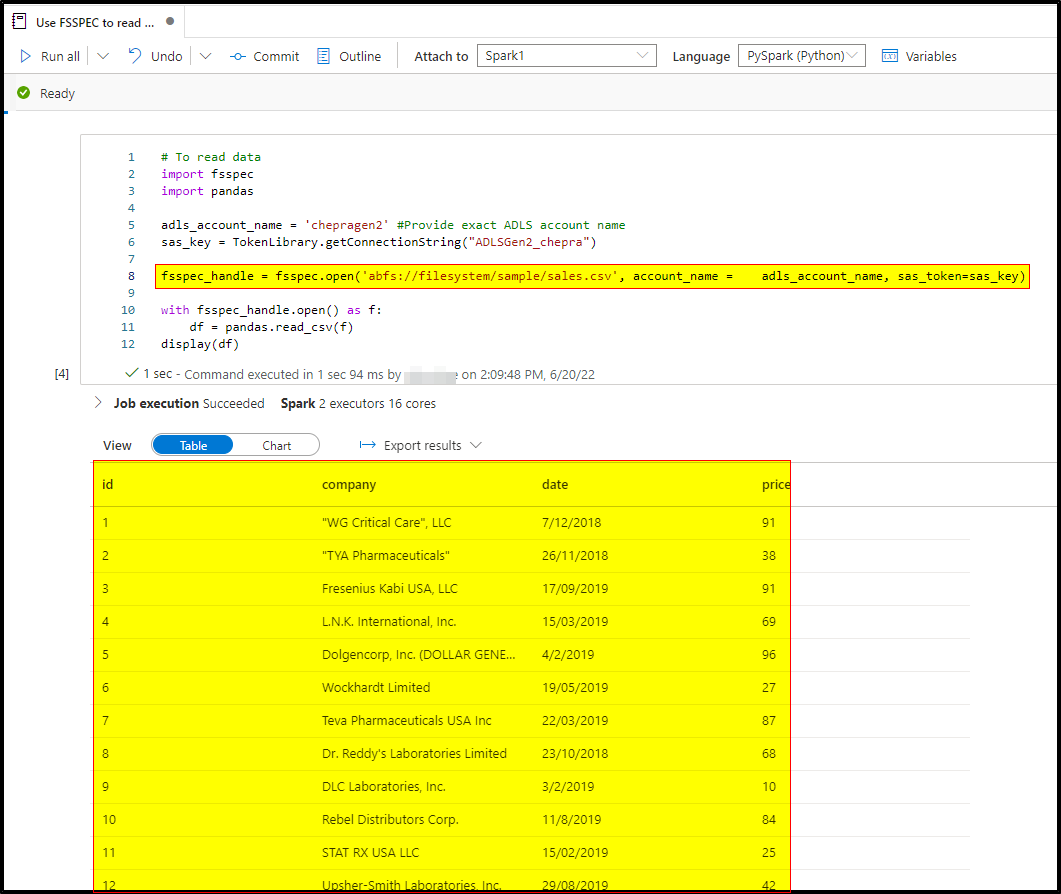Click the "TYA Pharmaceuticals" cell
Screen dimensions: 1061x894
click(386, 556)
